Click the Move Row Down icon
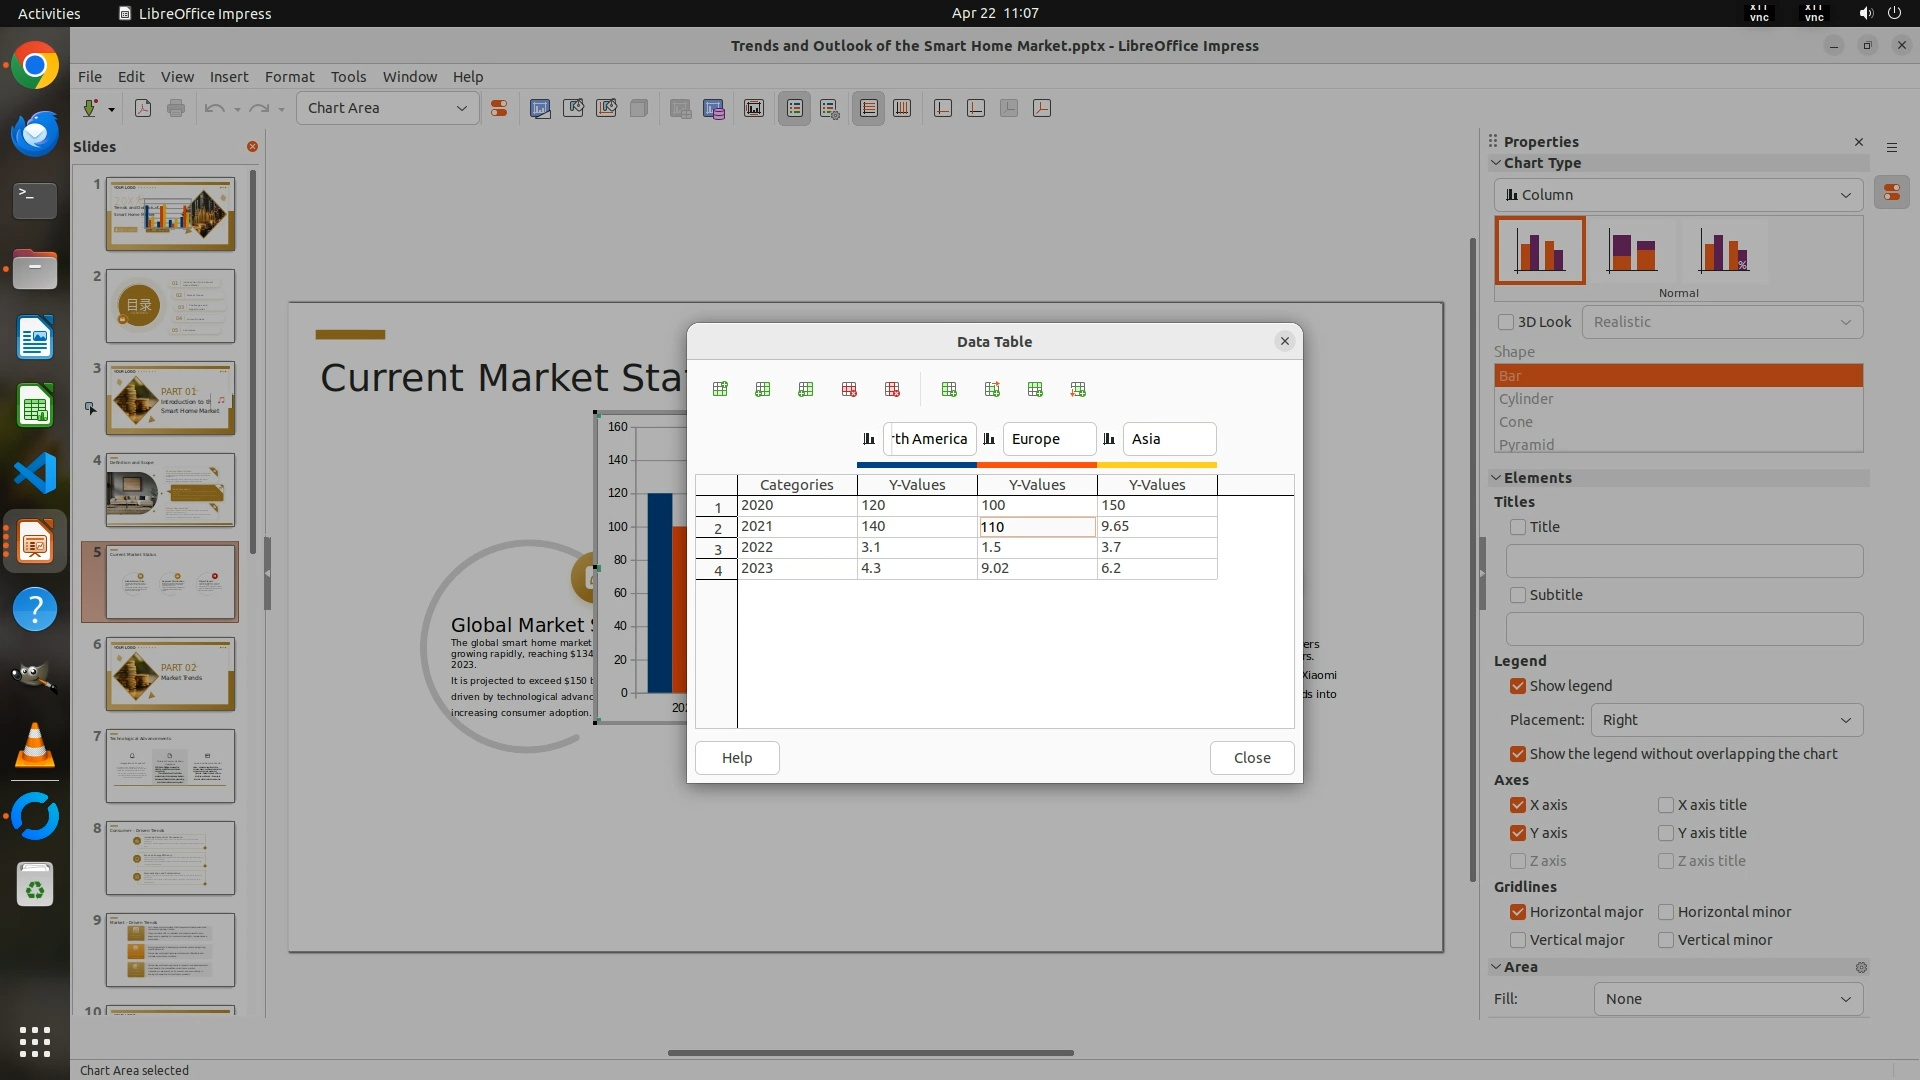1920x1080 pixels. (x=1078, y=389)
